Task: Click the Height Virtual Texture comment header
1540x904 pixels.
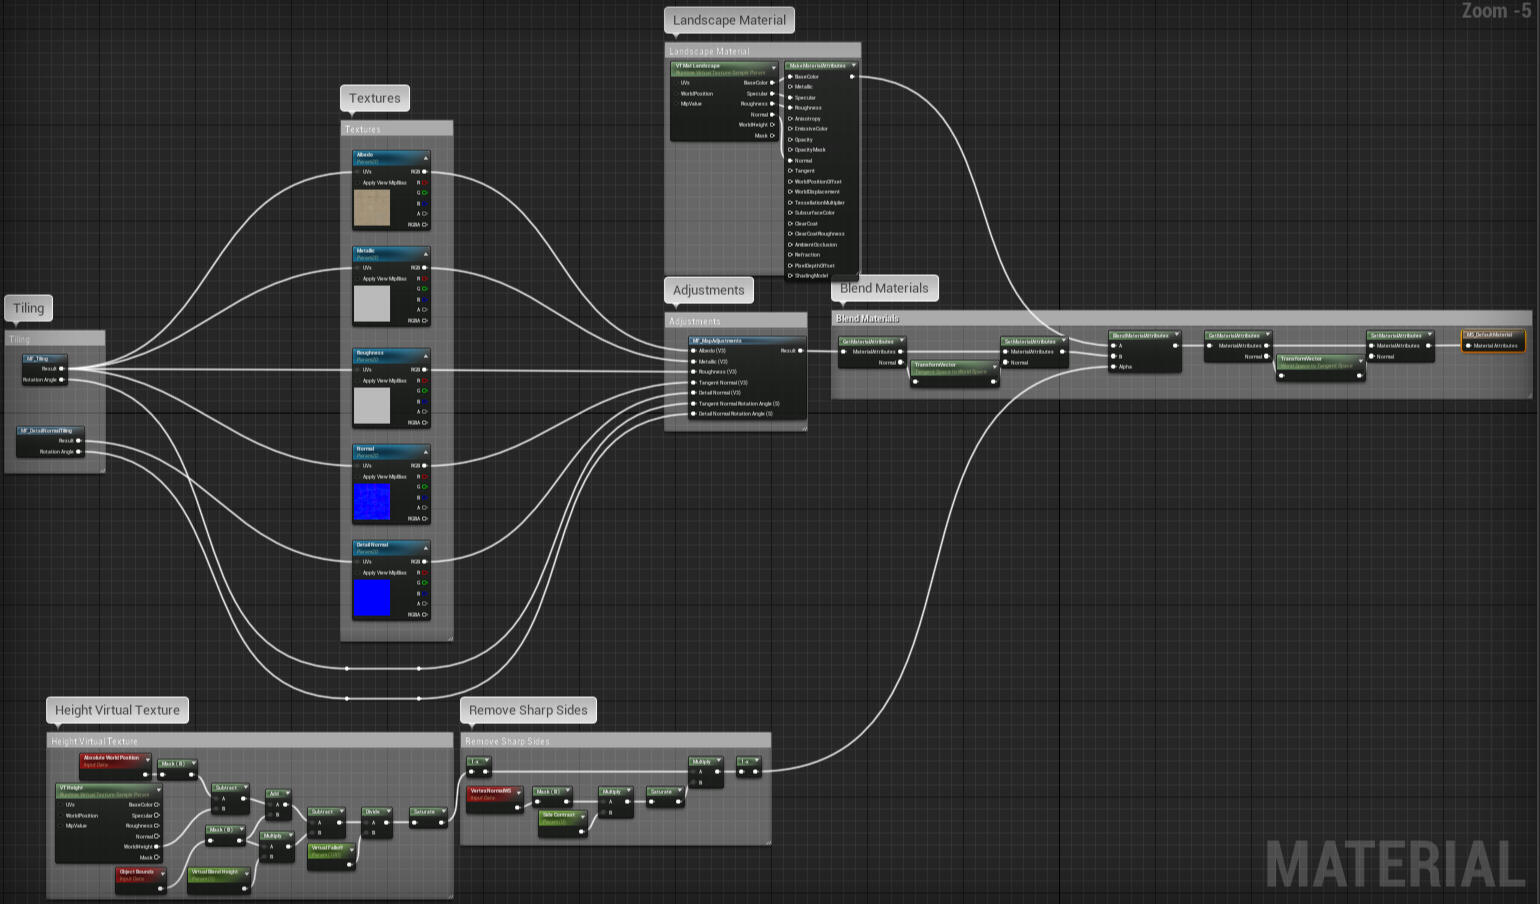Action: (x=249, y=741)
